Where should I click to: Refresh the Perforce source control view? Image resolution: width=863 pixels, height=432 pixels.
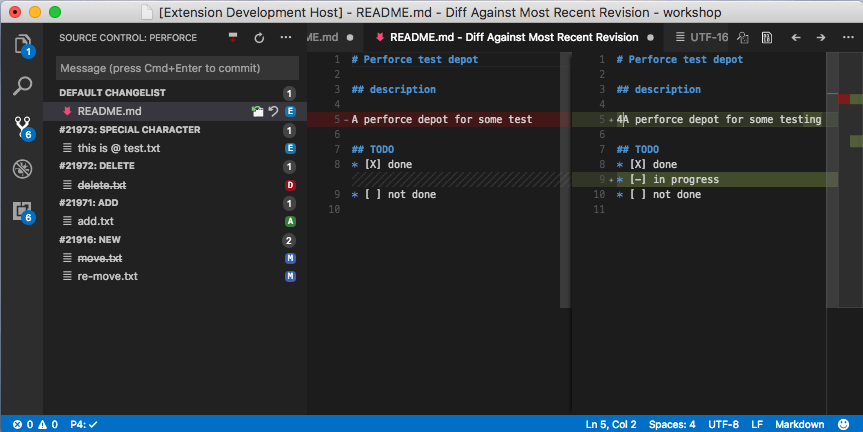259,37
